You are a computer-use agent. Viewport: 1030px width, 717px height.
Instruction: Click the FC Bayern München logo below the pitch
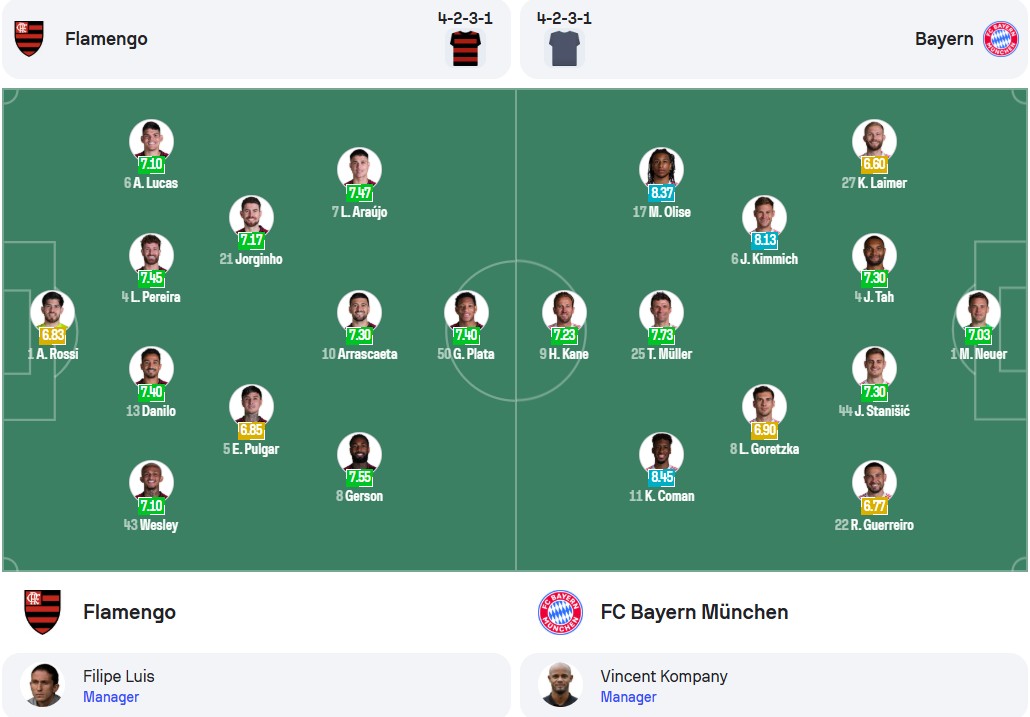coord(560,612)
